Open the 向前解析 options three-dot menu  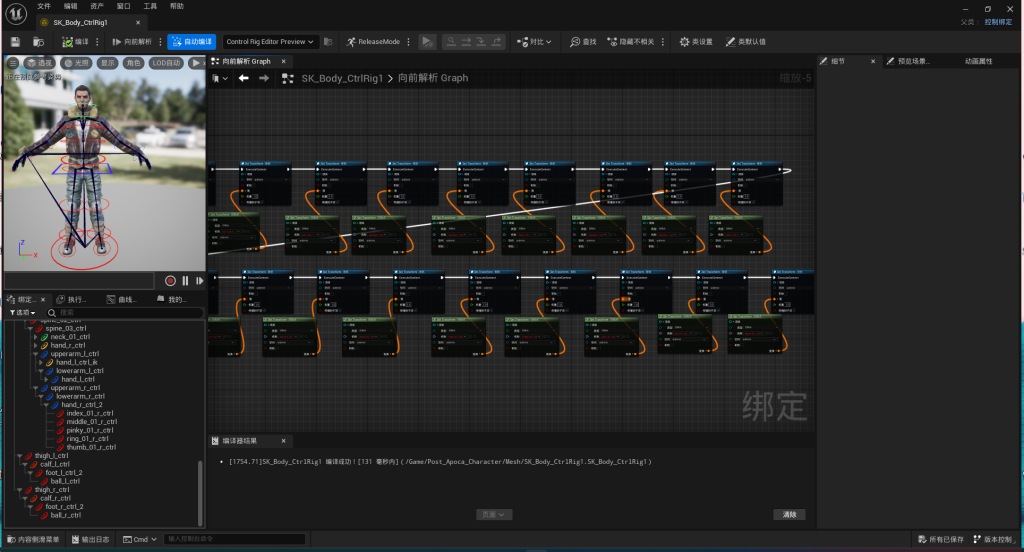coord(160,42)
